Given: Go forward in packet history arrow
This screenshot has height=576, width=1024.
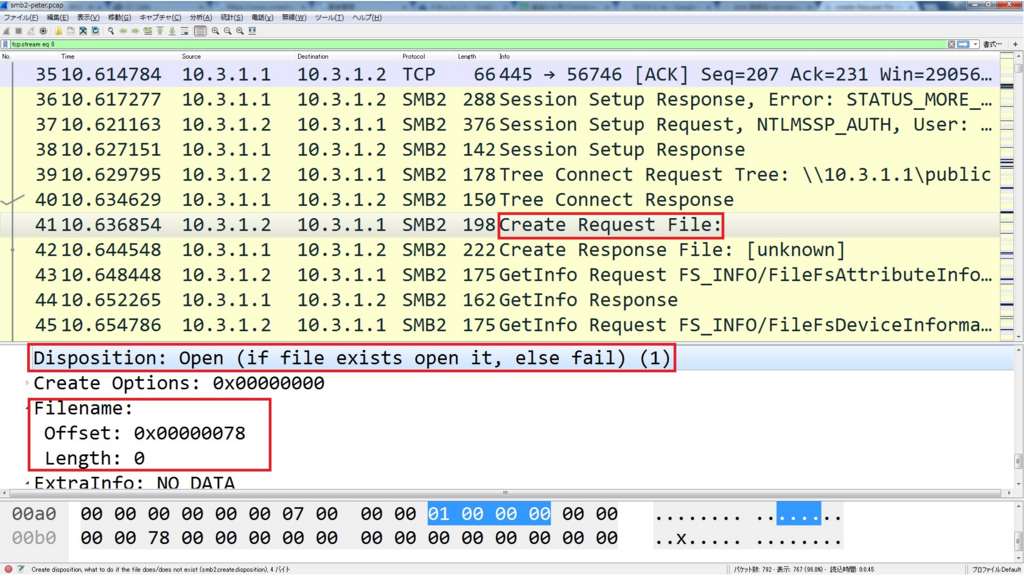Looking at the screenshot, I should coord(135,31).
